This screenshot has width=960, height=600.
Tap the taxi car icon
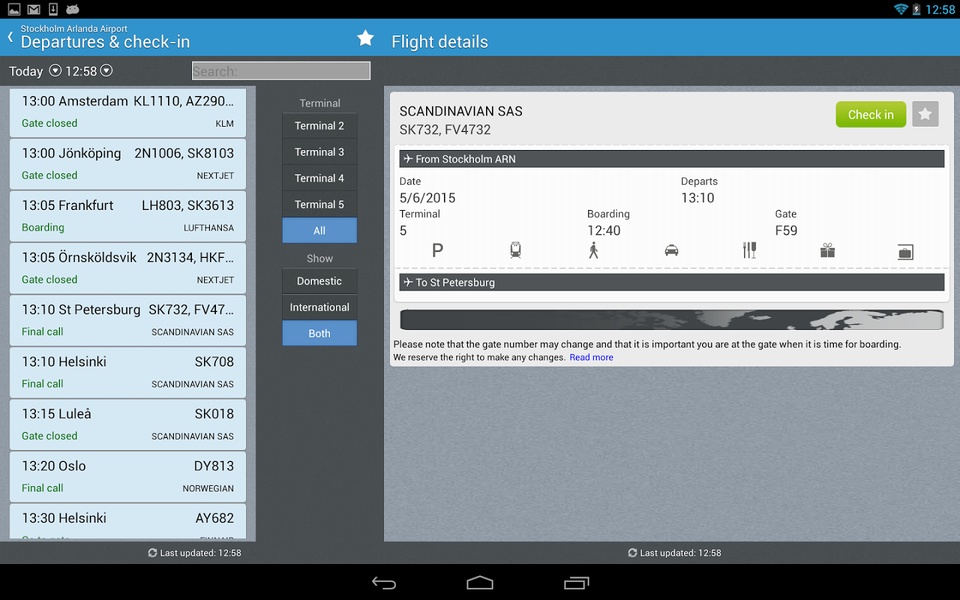pyautogui.click(x=672, y=250)
